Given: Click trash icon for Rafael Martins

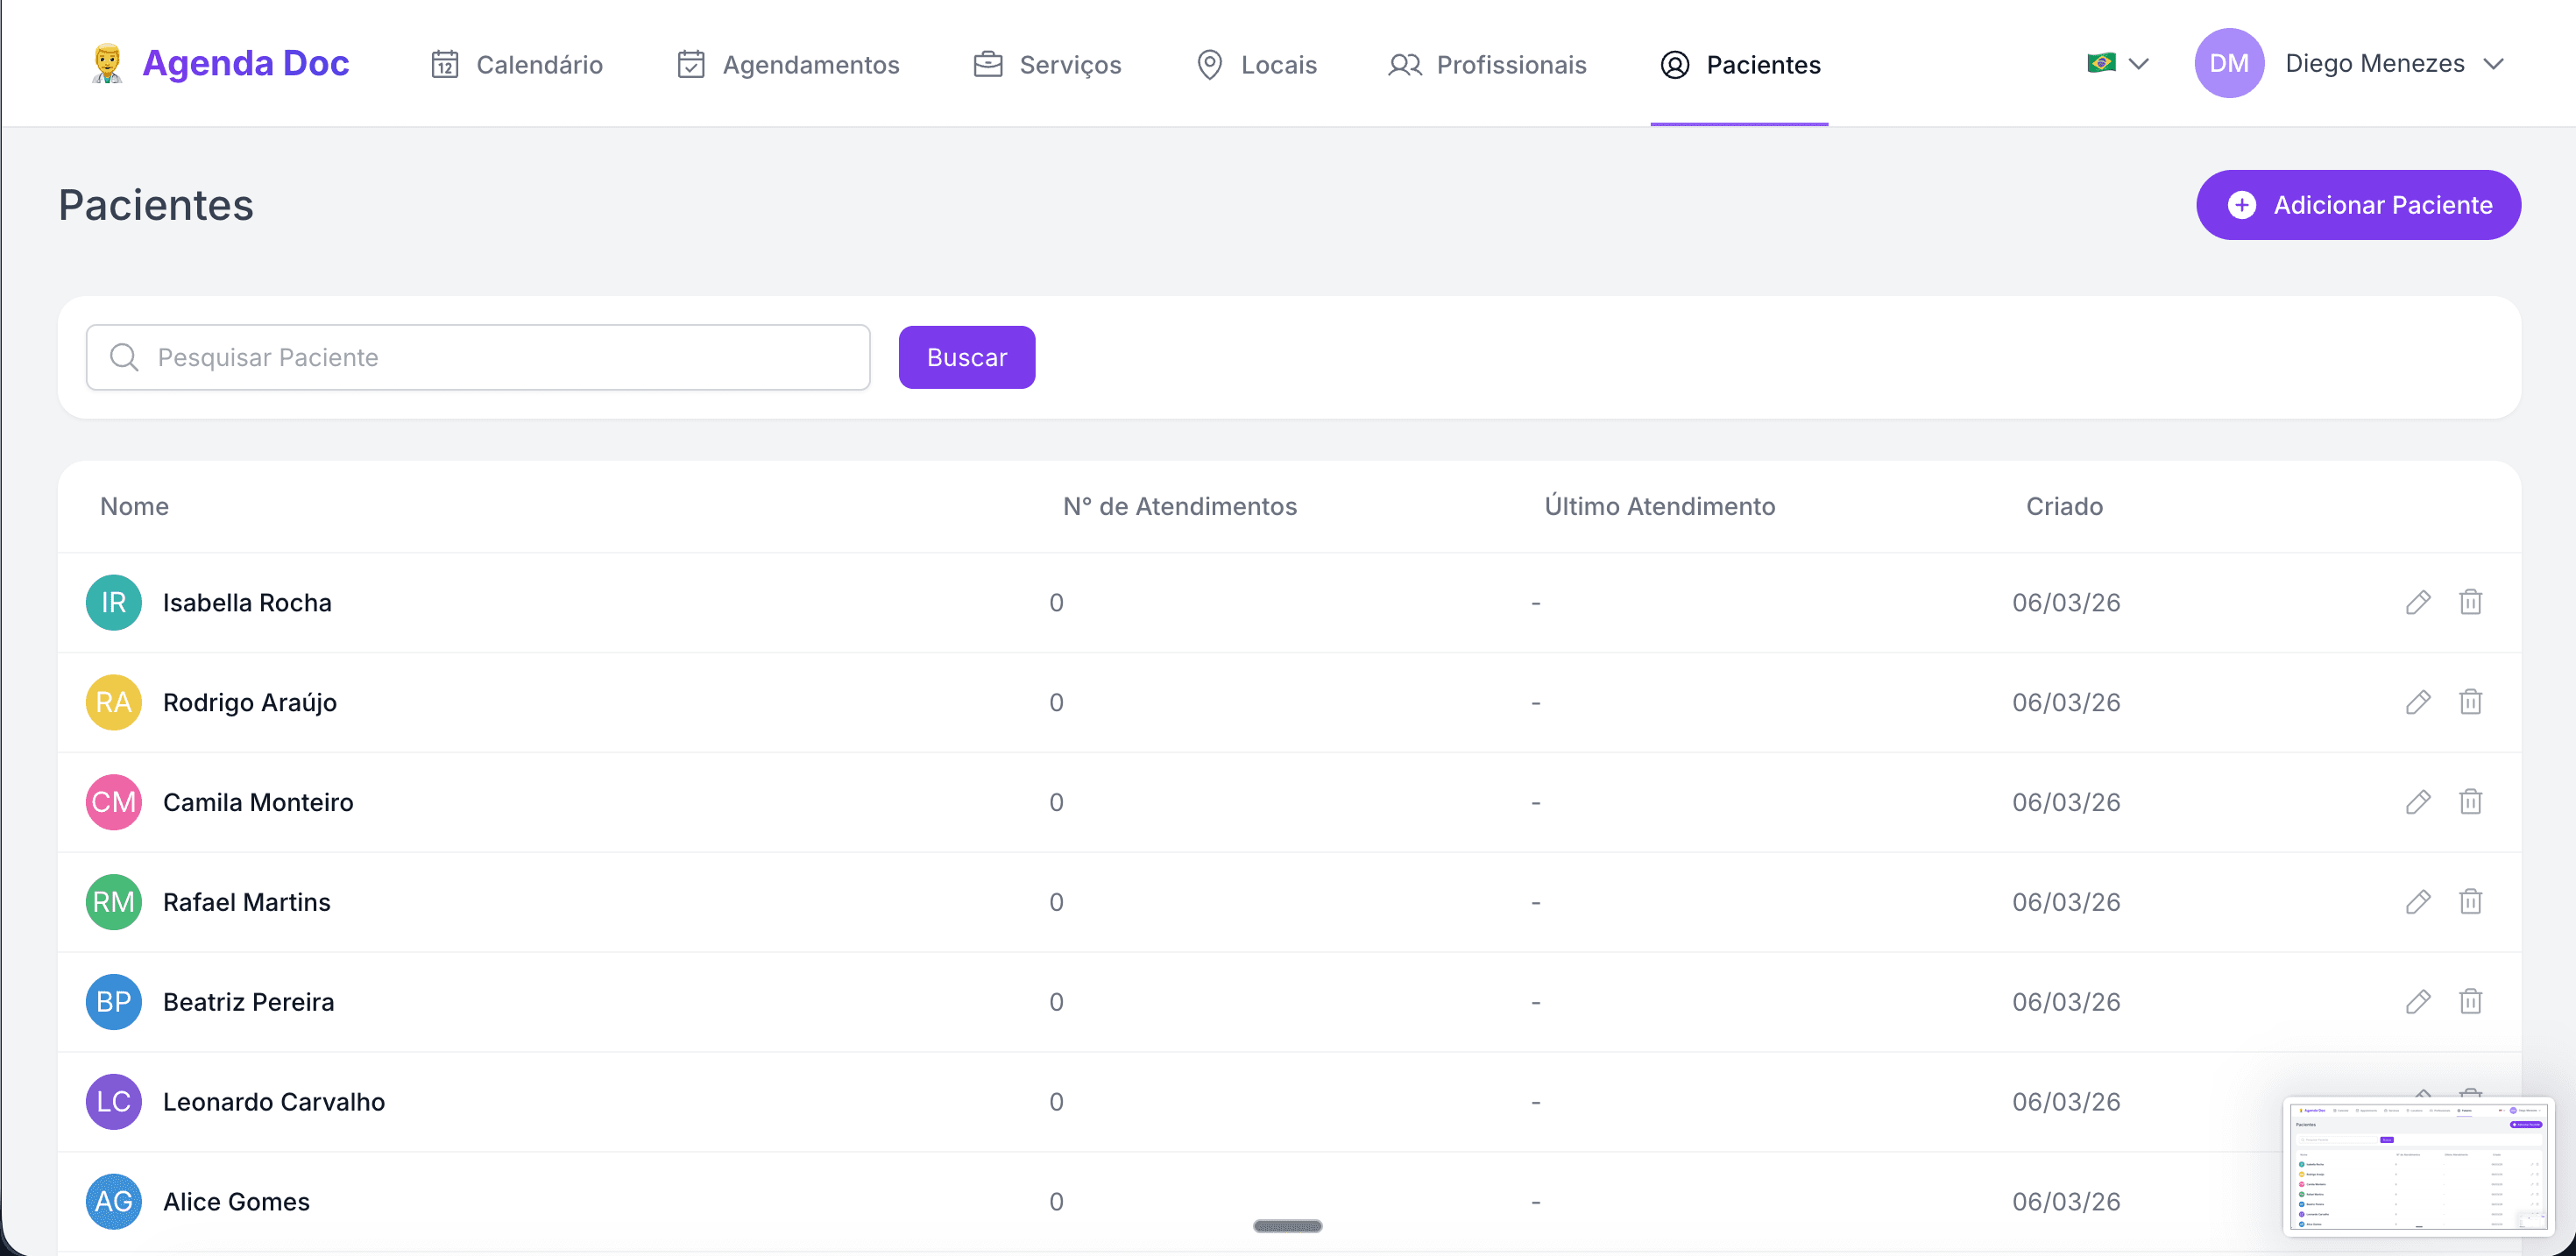Looking at the screenshot, I should (x=2470, y=902).
